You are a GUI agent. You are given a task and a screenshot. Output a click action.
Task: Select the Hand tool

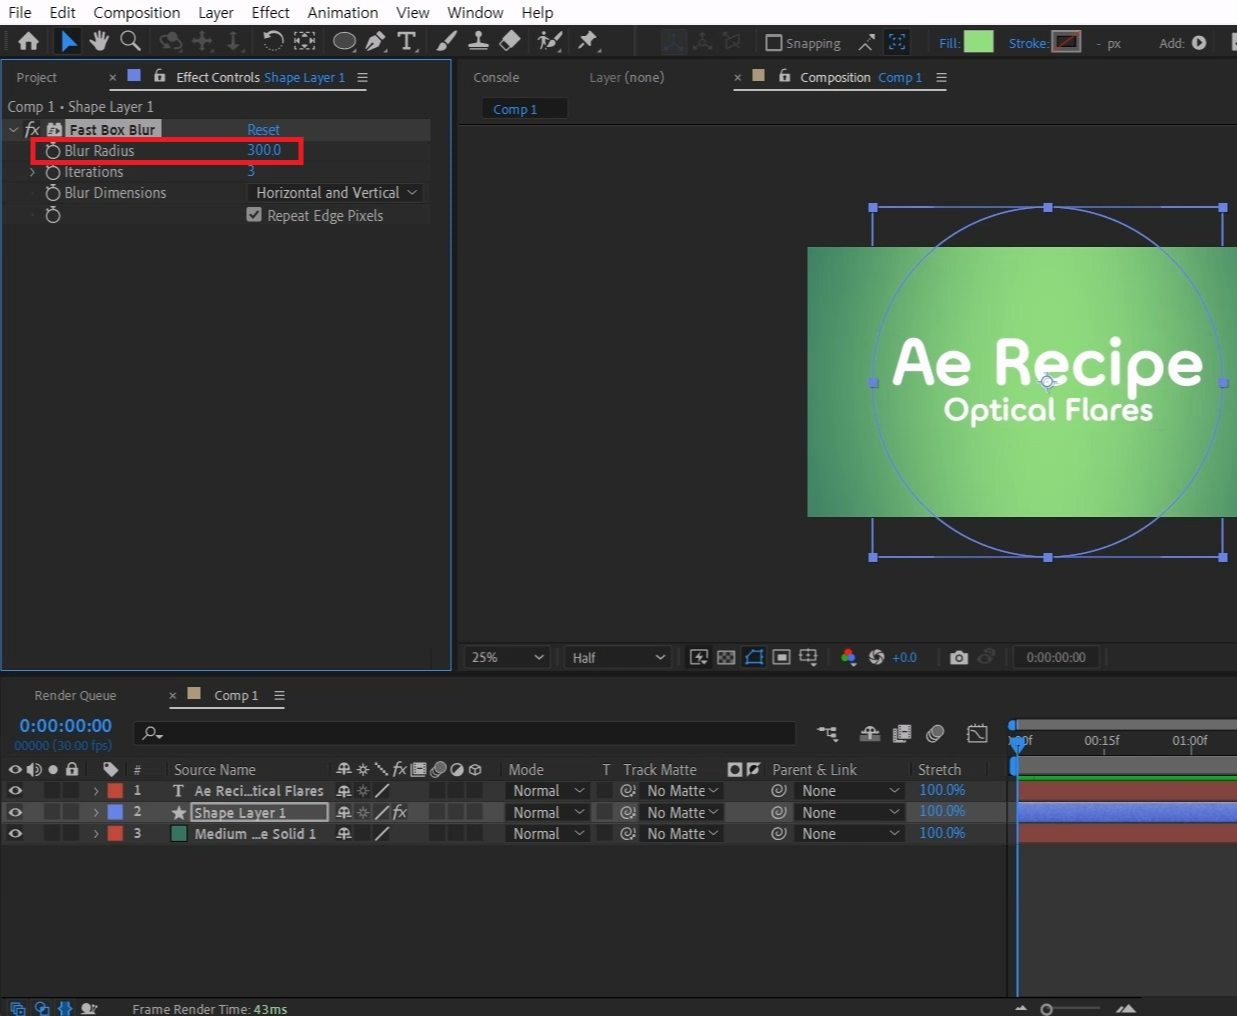coord(99,41)
